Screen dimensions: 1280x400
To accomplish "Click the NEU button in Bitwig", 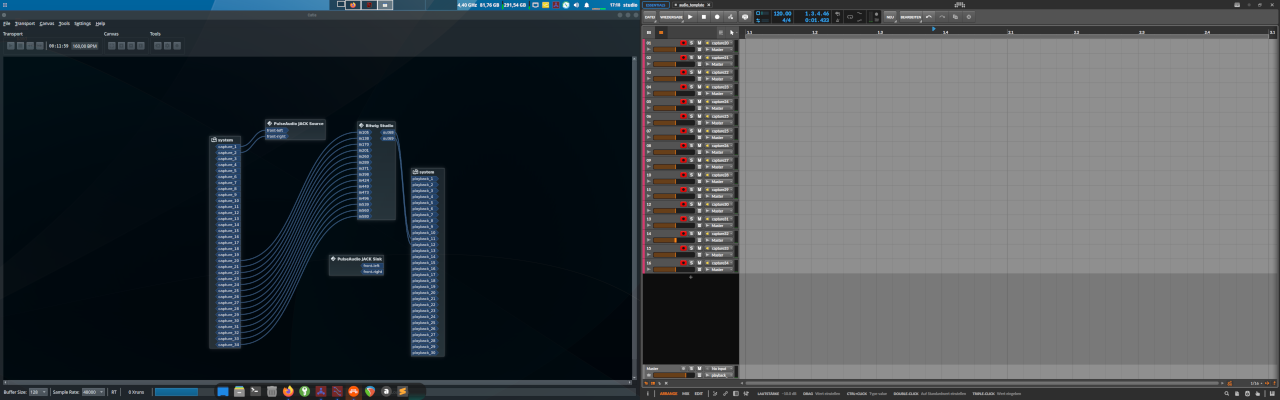I will [x=890, y=17].
